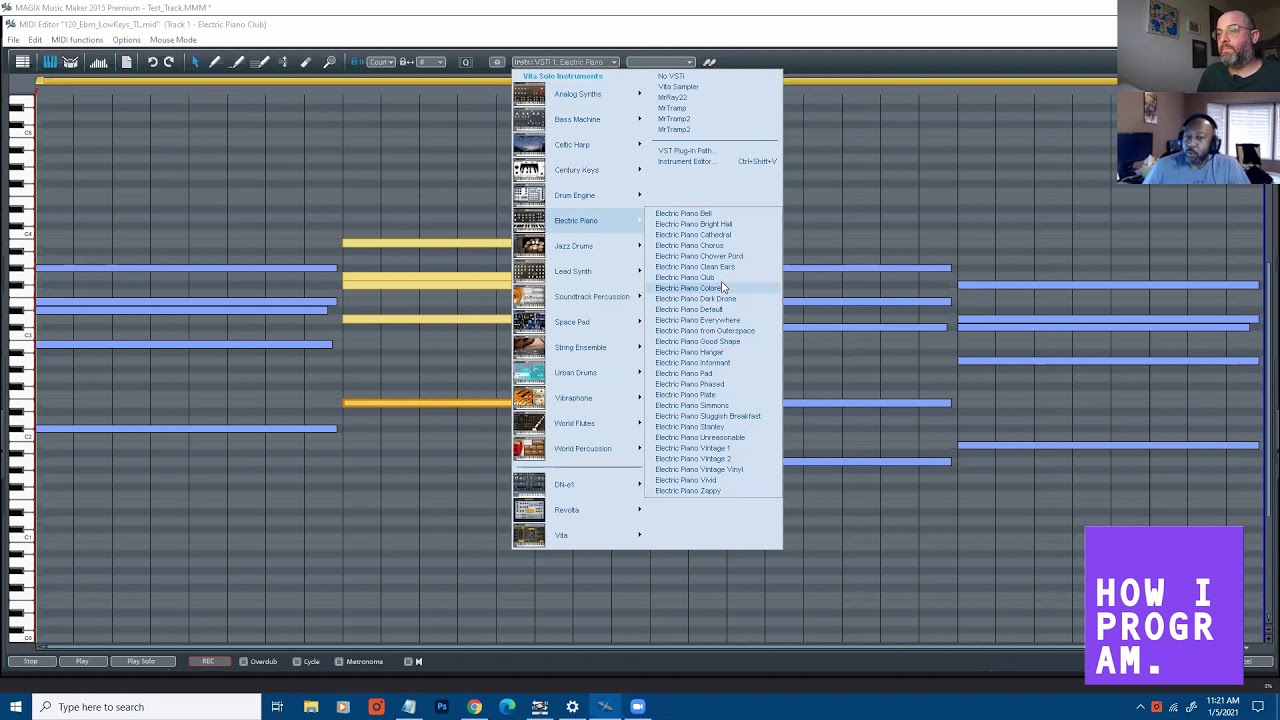Choose Electric Piano Dark Drone preset

click(695, 299)
